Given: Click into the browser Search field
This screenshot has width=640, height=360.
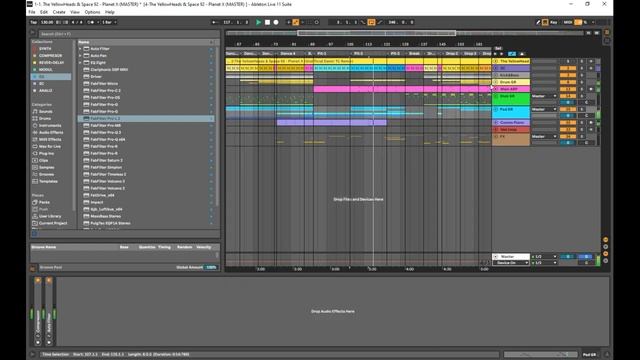Looking at the screenshot, I should click(129, 34).
